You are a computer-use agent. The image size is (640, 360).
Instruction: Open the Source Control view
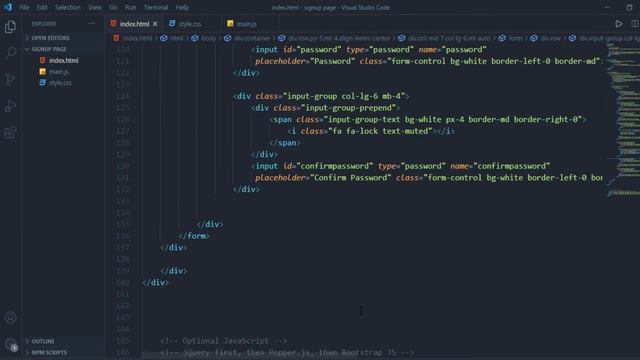tap(10, 79)
